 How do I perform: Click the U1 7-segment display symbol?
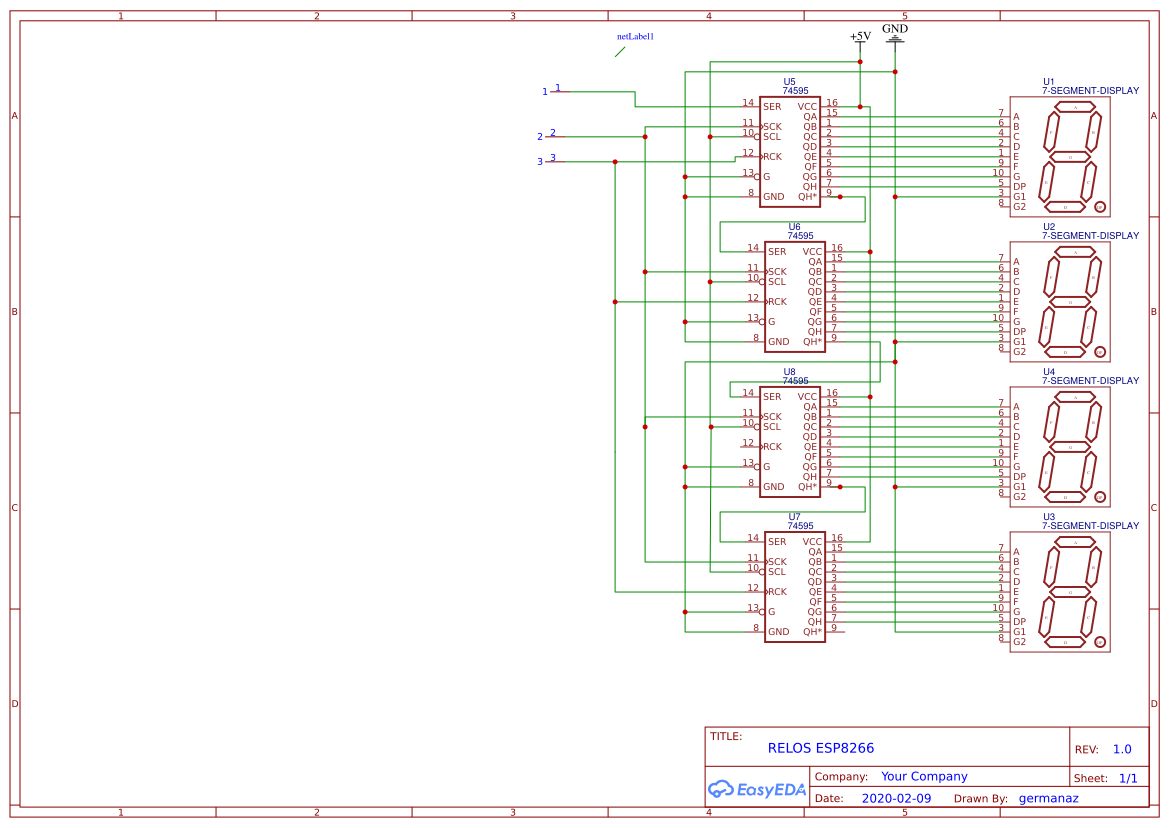click(x=1058, y=157)
